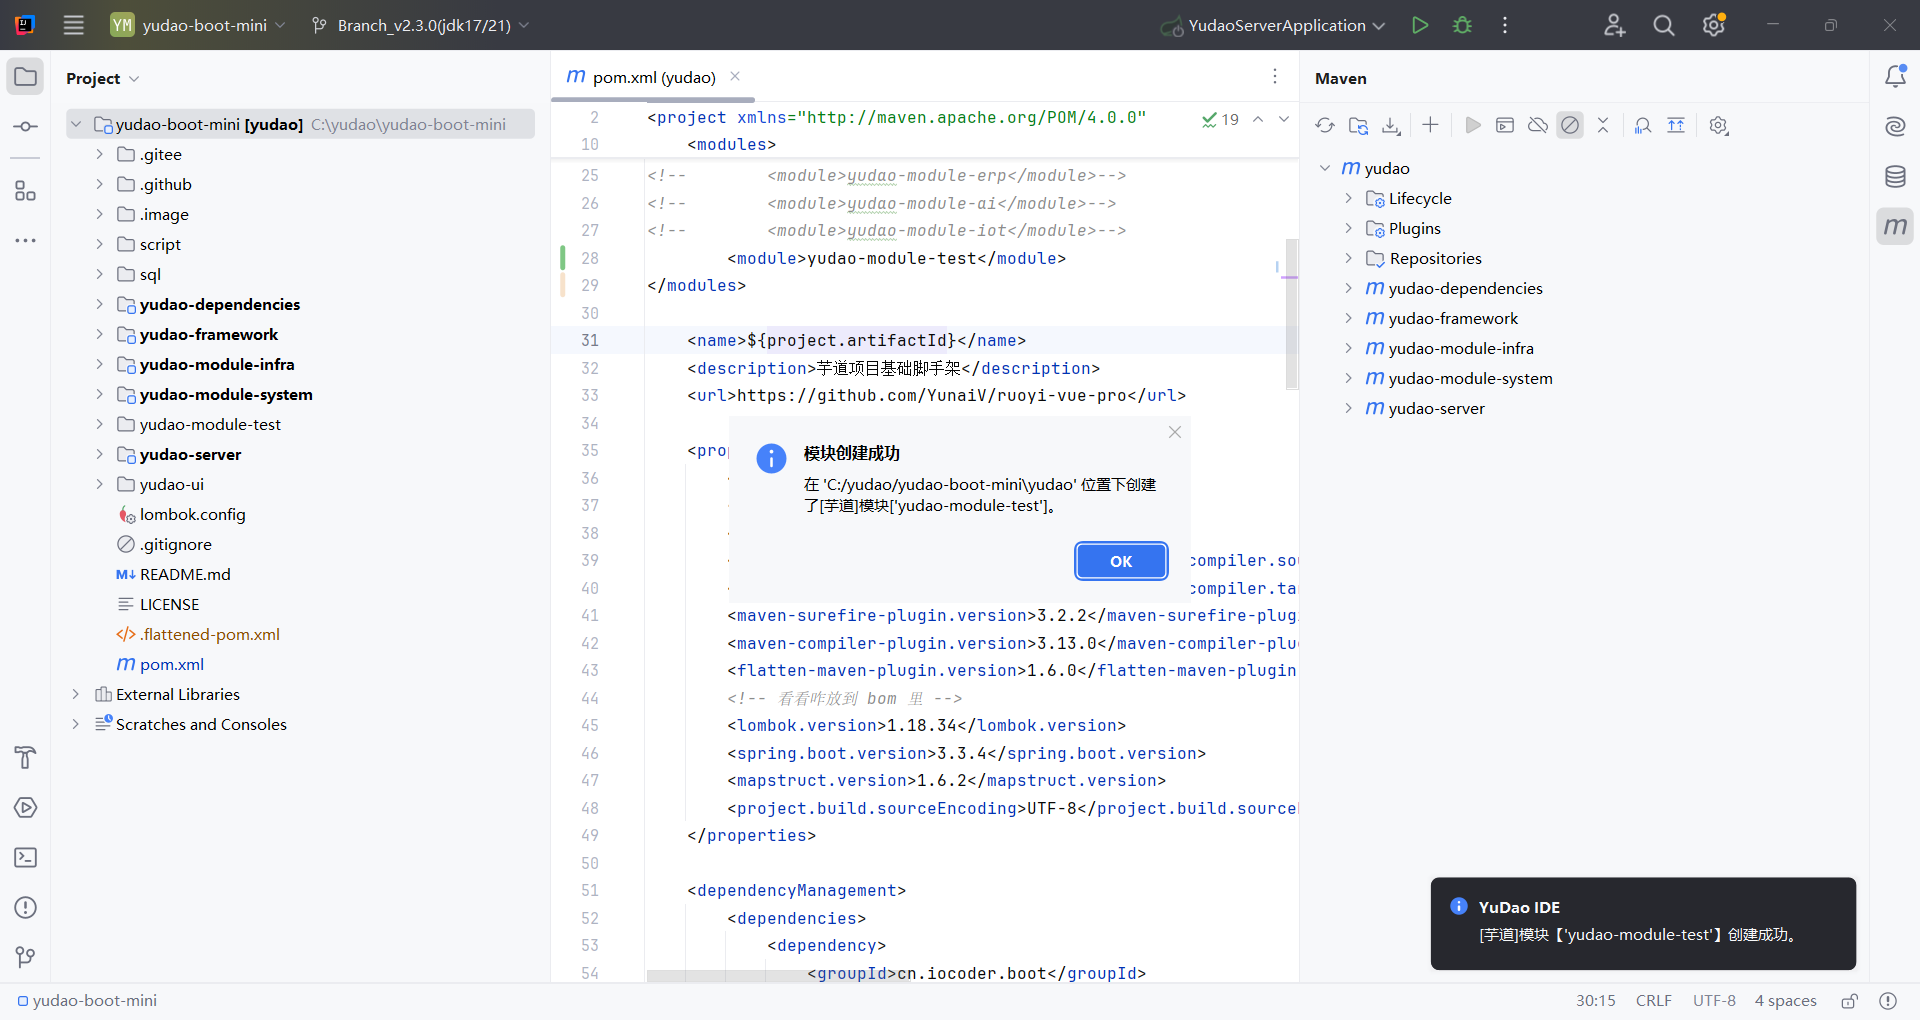Toggle the Project tool window folder icon

coord(26,77)
